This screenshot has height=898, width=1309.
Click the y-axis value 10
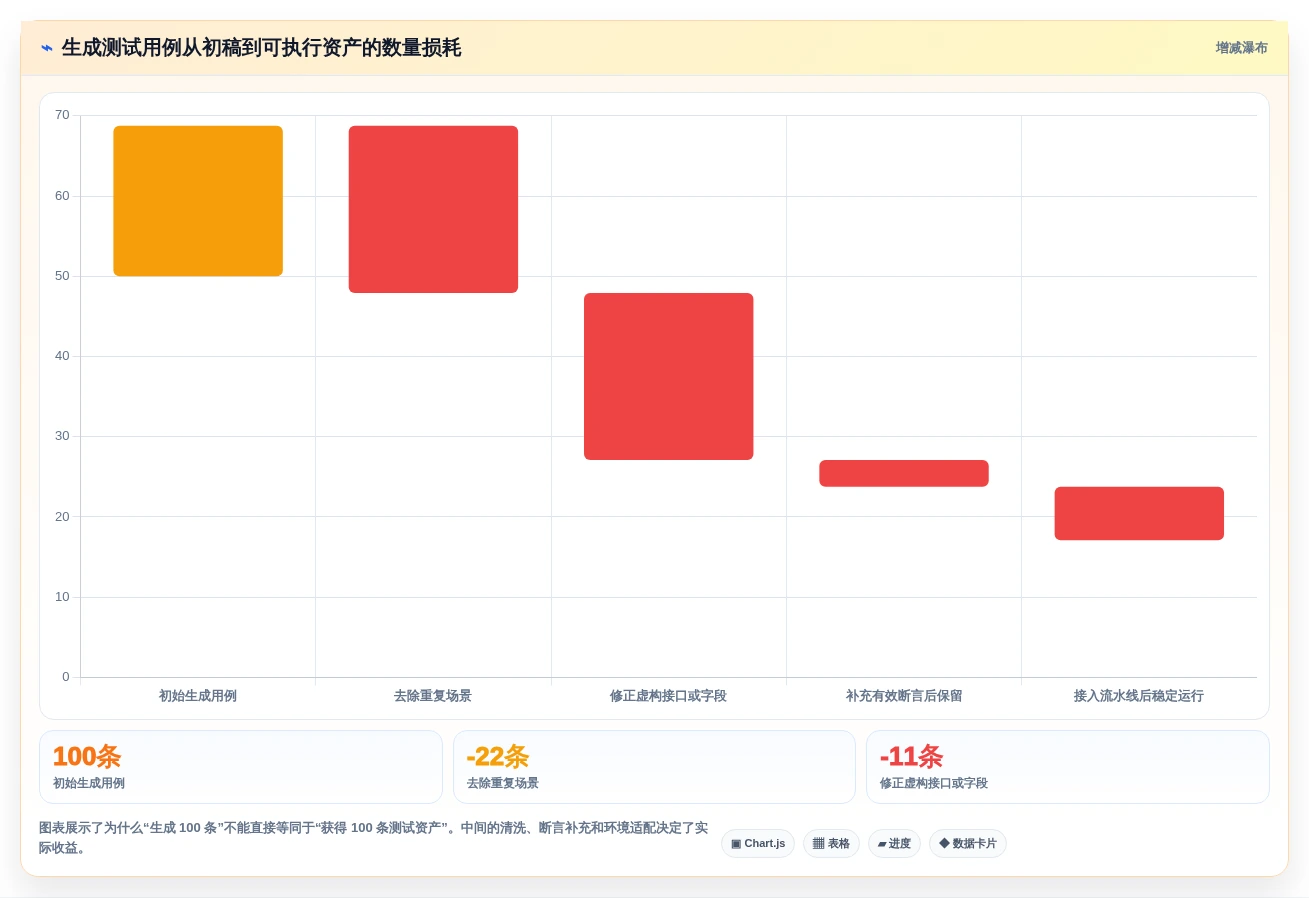point(62,597)
